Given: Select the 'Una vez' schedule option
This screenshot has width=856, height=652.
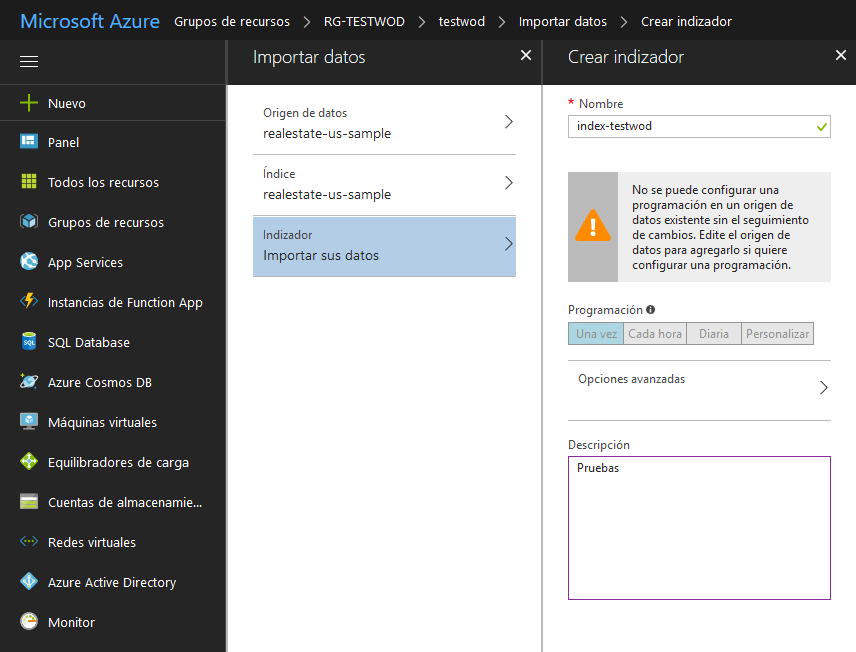Looking at the screenshot, I should tap(596, 334).
